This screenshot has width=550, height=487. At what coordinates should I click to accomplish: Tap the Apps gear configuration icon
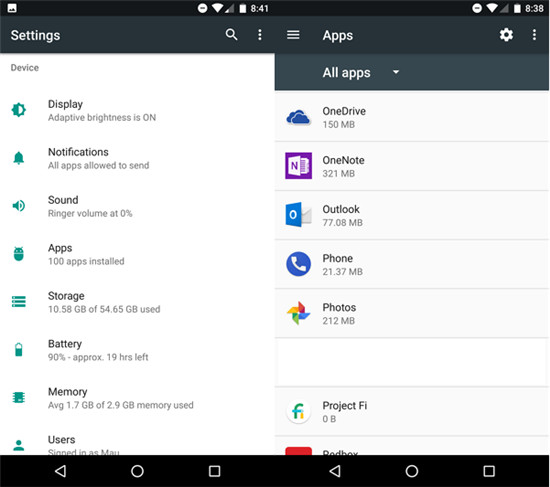[x=506, y=35]
